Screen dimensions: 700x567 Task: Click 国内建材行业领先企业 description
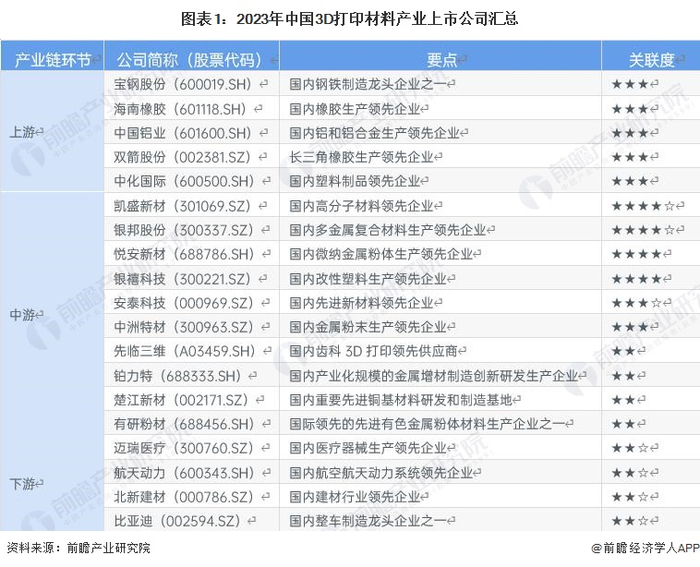(x=354, y=497)
